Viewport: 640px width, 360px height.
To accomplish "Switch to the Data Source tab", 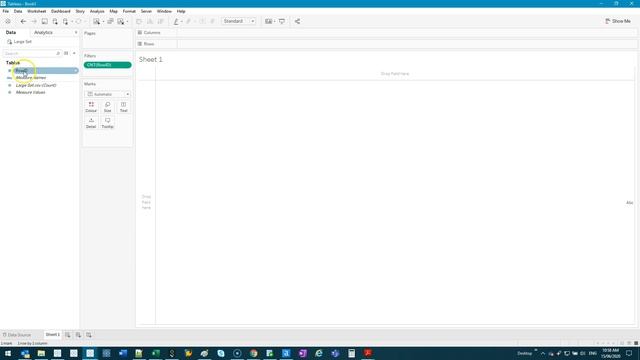I will coord(17,335).
